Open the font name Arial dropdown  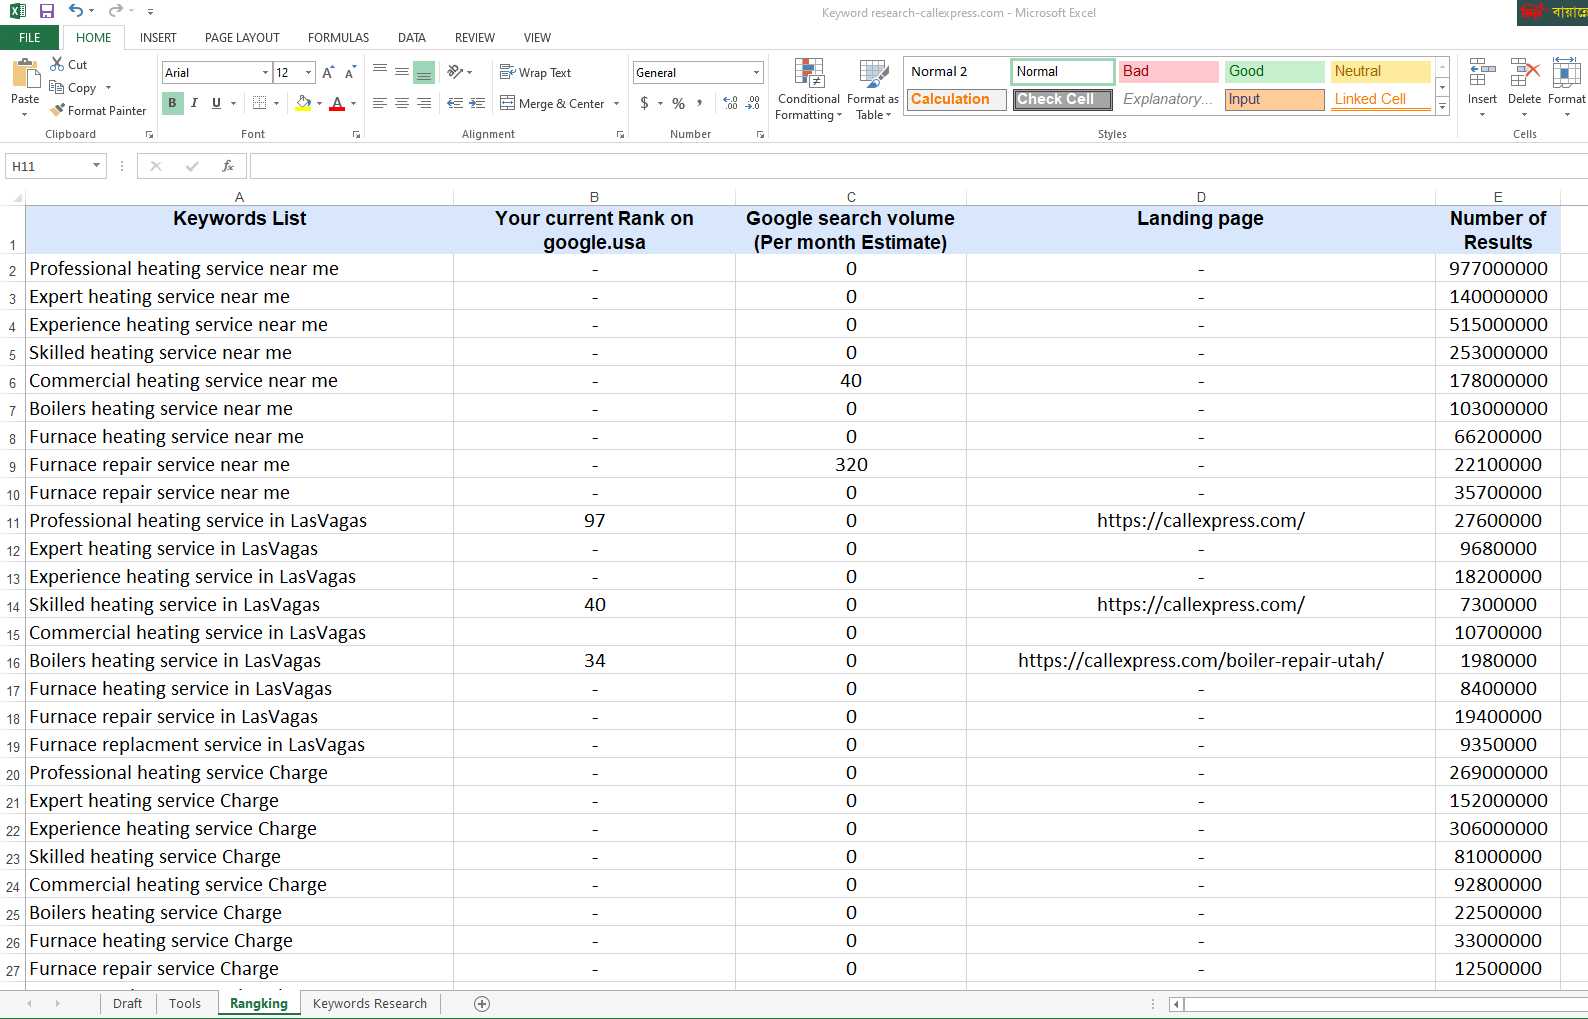pyautogui.click(x=265, y=72)
